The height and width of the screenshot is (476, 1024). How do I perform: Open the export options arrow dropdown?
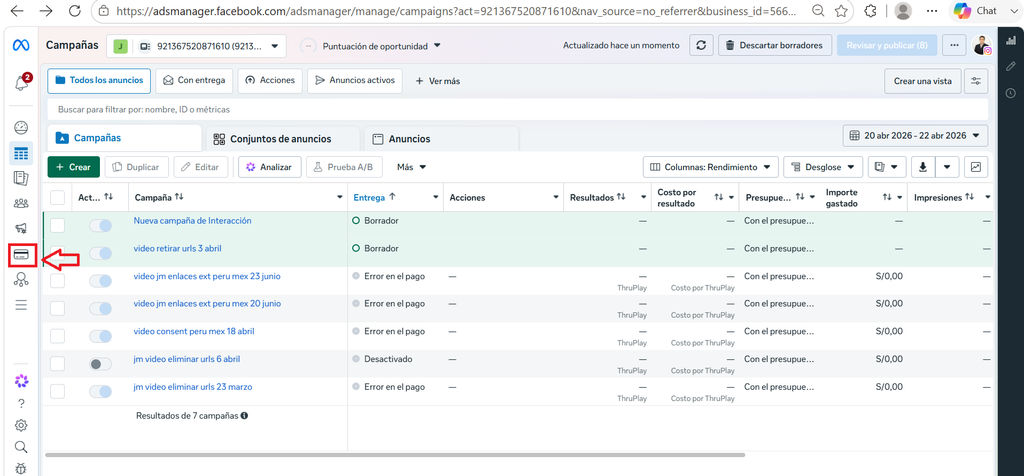pos(947,167)
